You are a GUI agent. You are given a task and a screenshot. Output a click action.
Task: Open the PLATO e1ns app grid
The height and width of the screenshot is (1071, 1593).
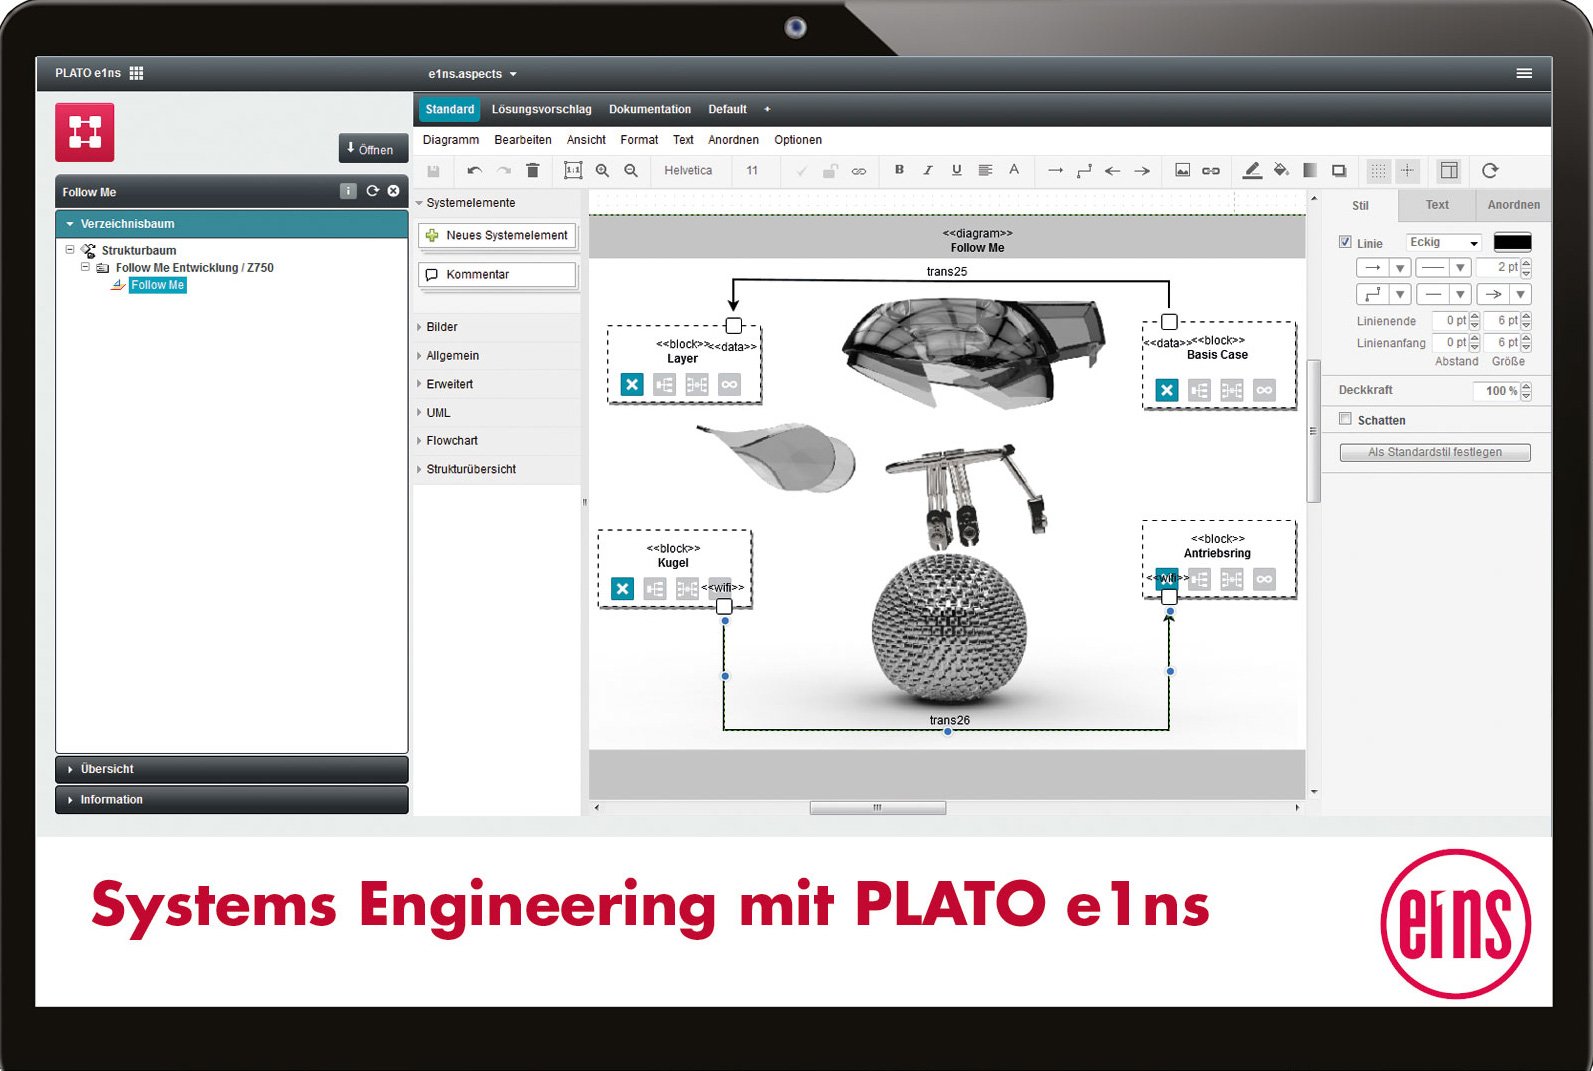coord(137,73)
